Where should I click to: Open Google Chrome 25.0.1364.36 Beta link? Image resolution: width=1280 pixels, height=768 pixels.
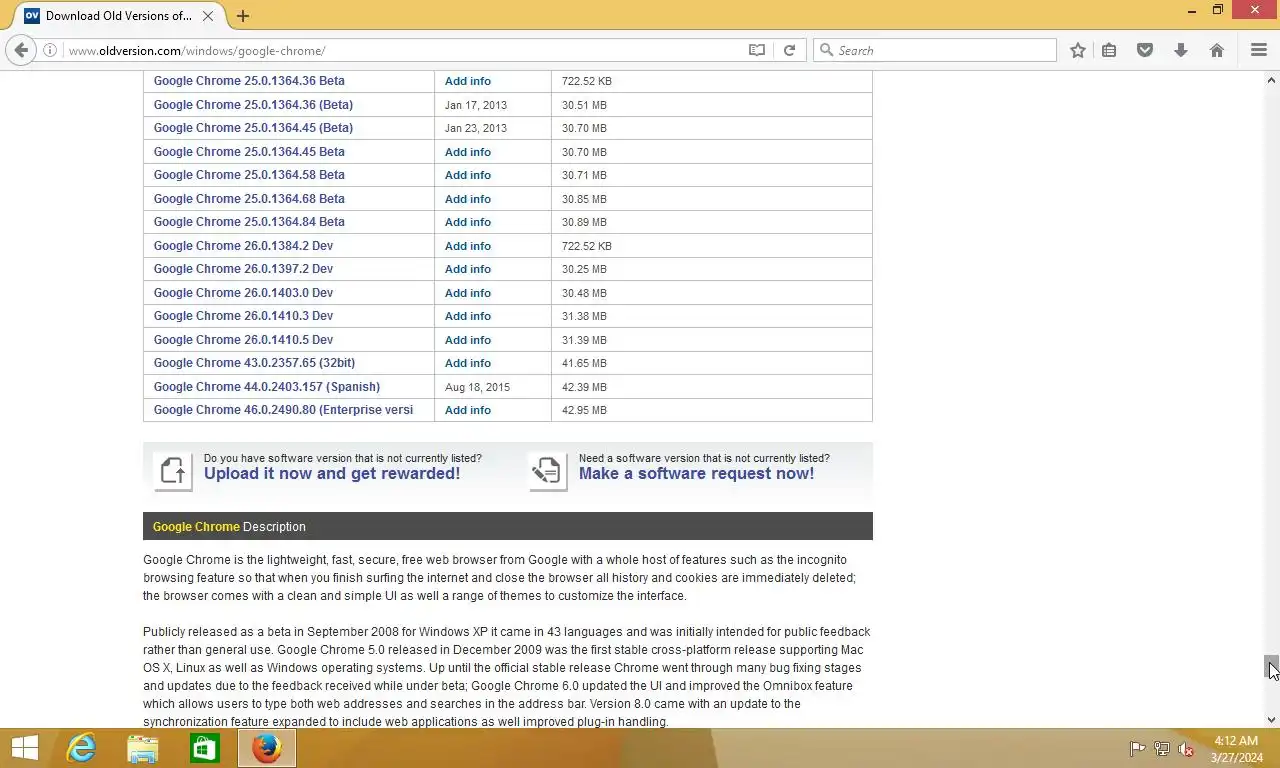pyautogui.click(x=249, y=81)
